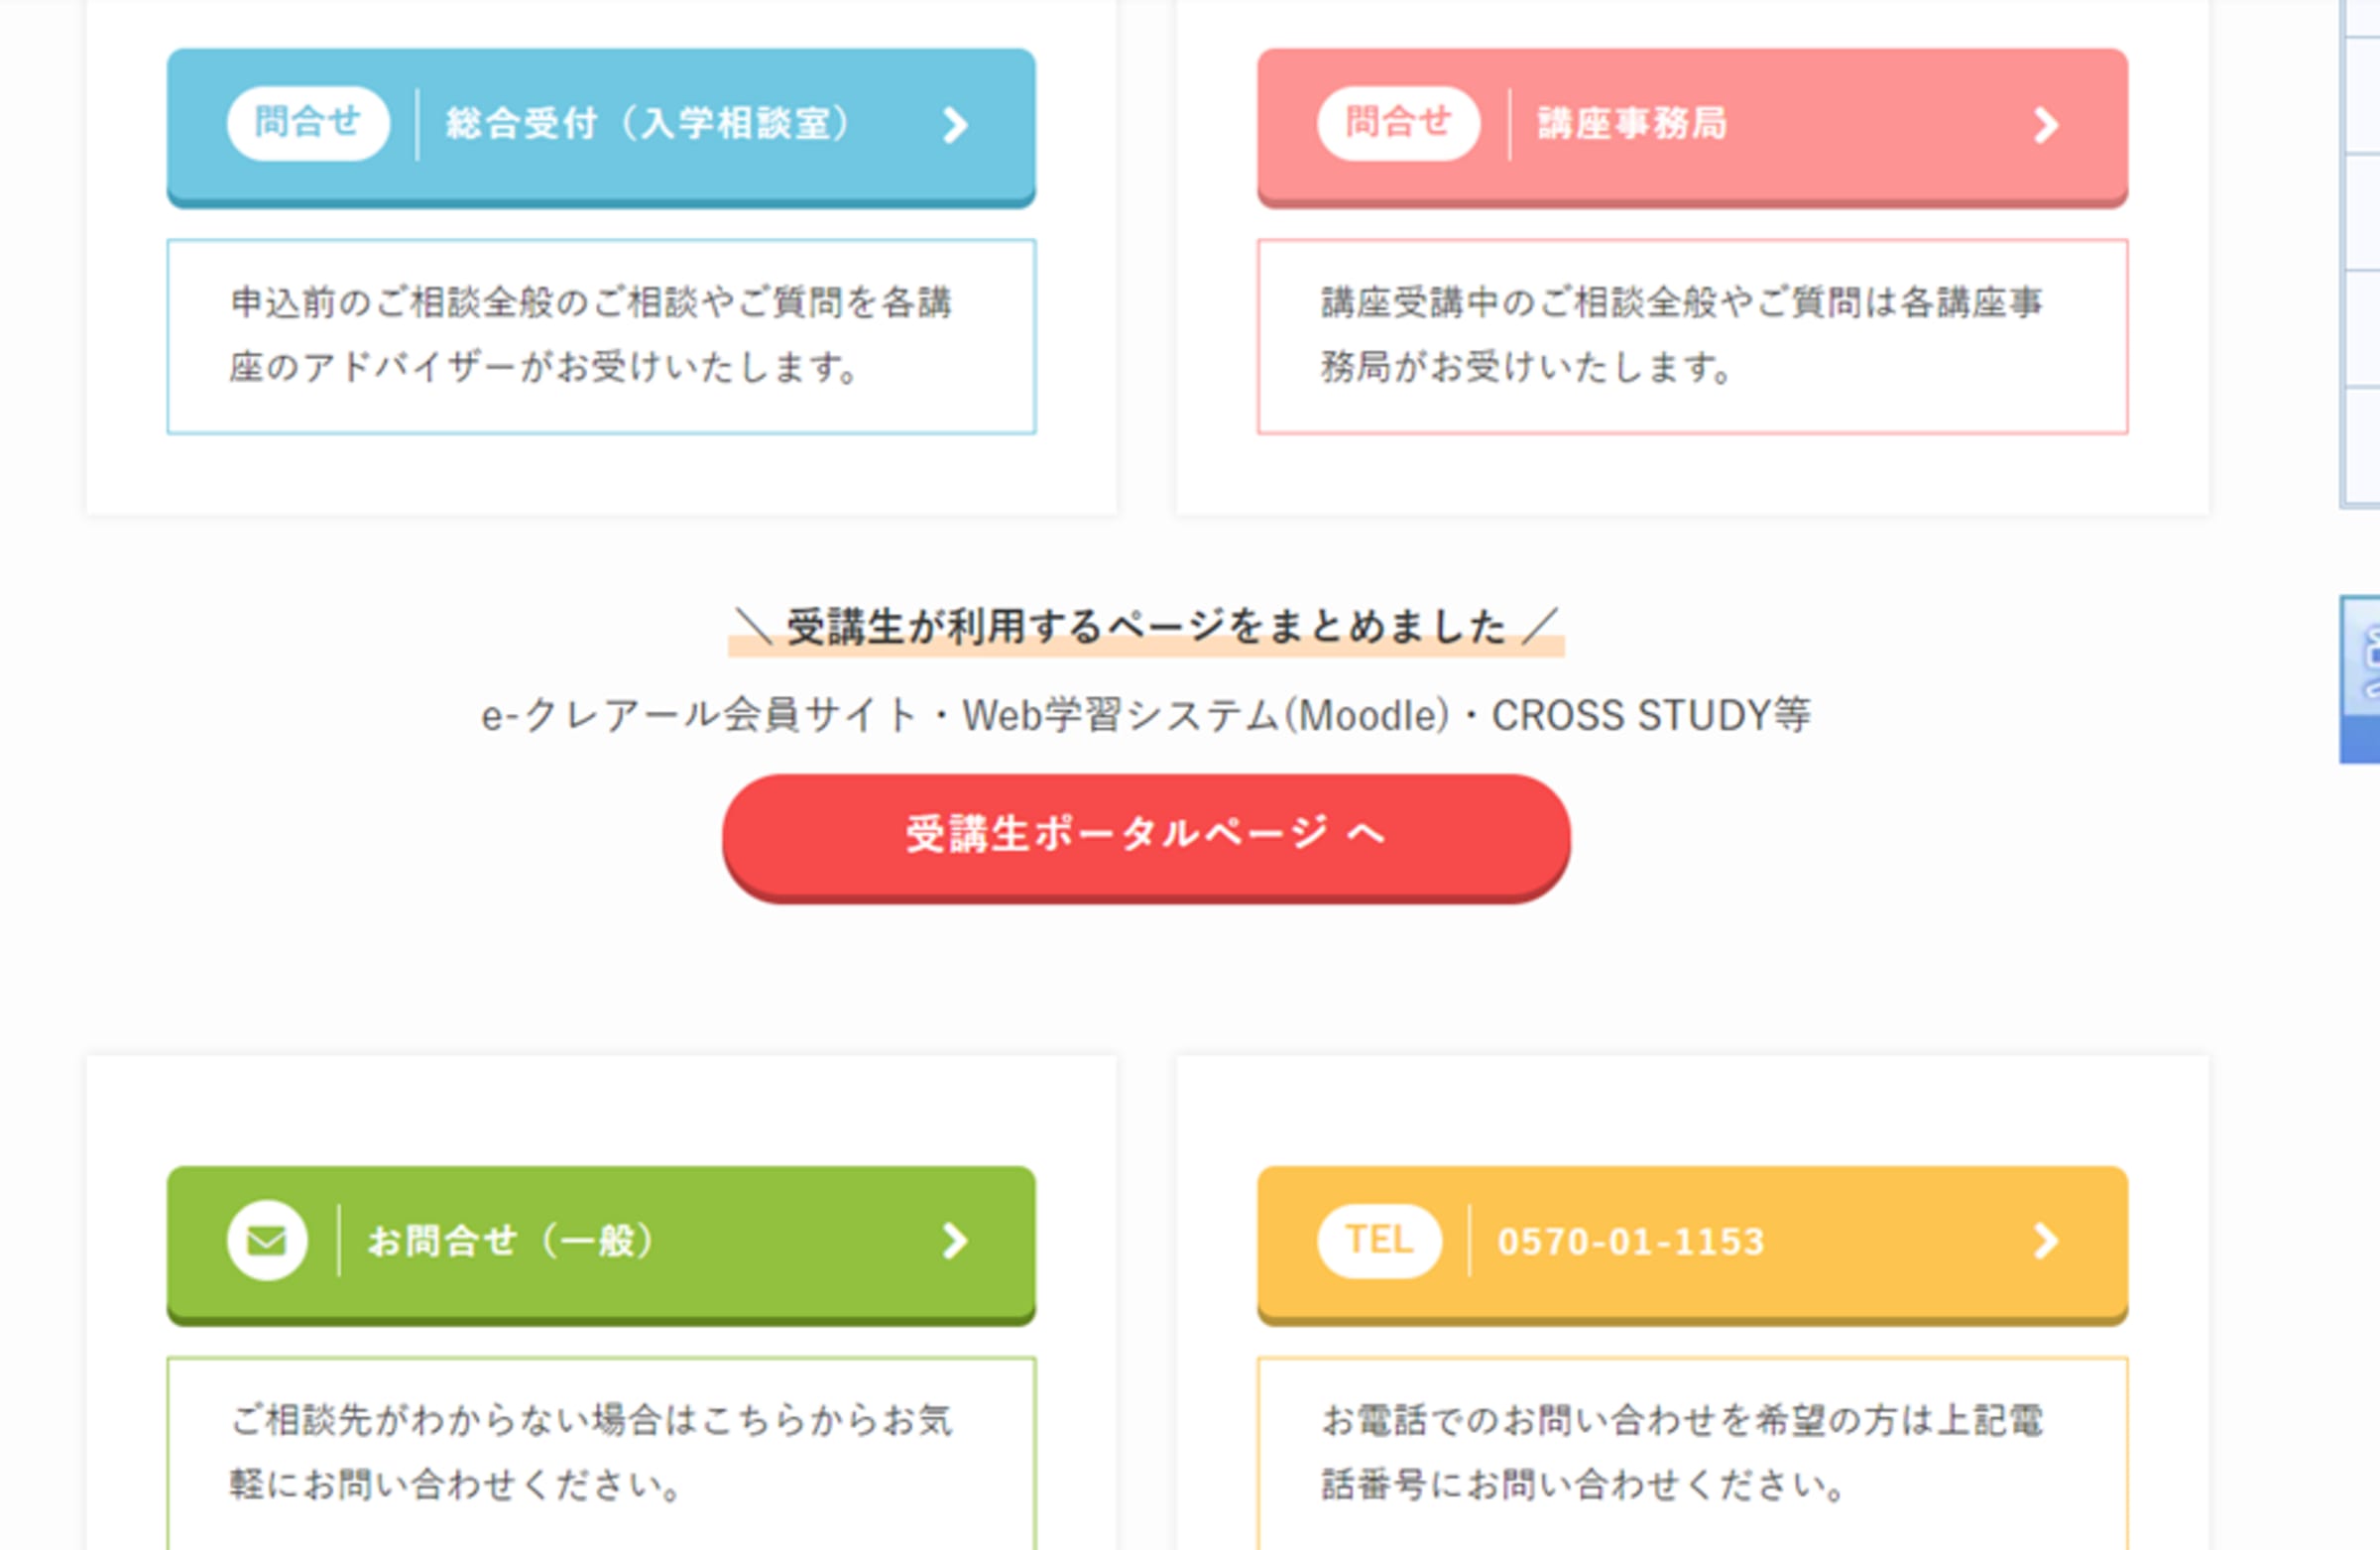Click the arrow on the 講座事務局 button
The image size is (2380, 1550).
click(2046, 125)
